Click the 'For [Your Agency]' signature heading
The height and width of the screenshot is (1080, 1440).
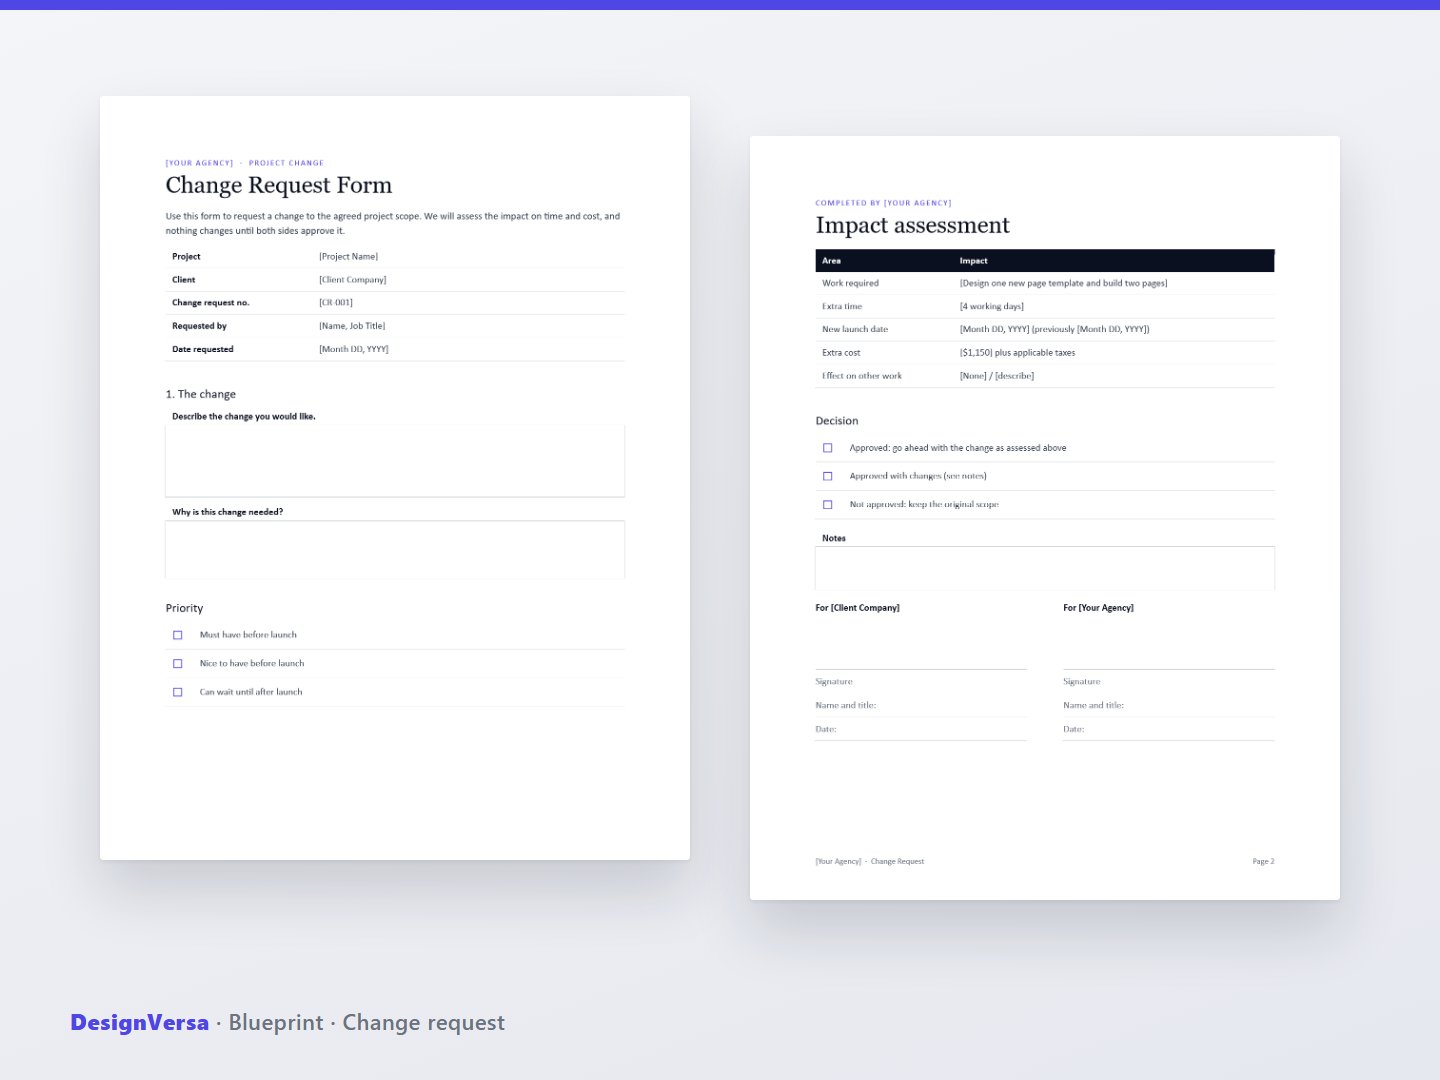pyautogui.click(x=1098, y=608)
